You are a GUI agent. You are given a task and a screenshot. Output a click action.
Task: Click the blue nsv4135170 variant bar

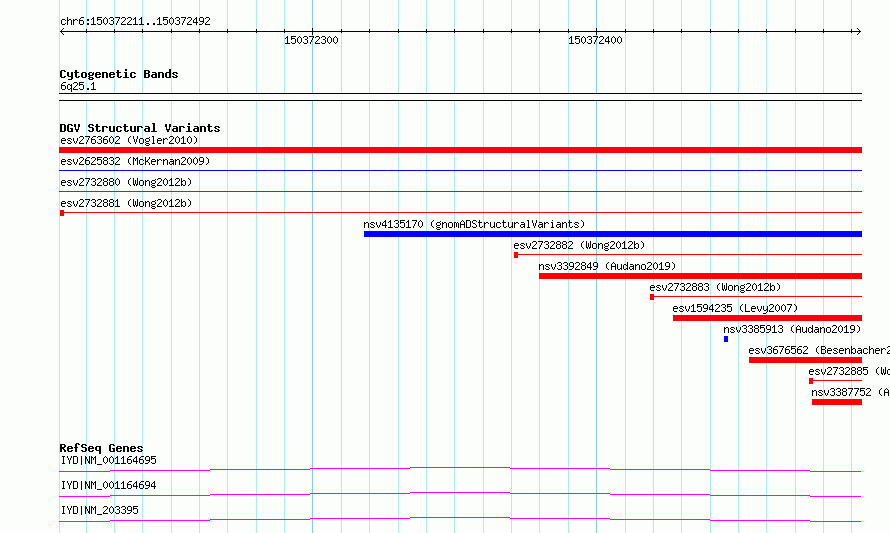click(613, 234)
